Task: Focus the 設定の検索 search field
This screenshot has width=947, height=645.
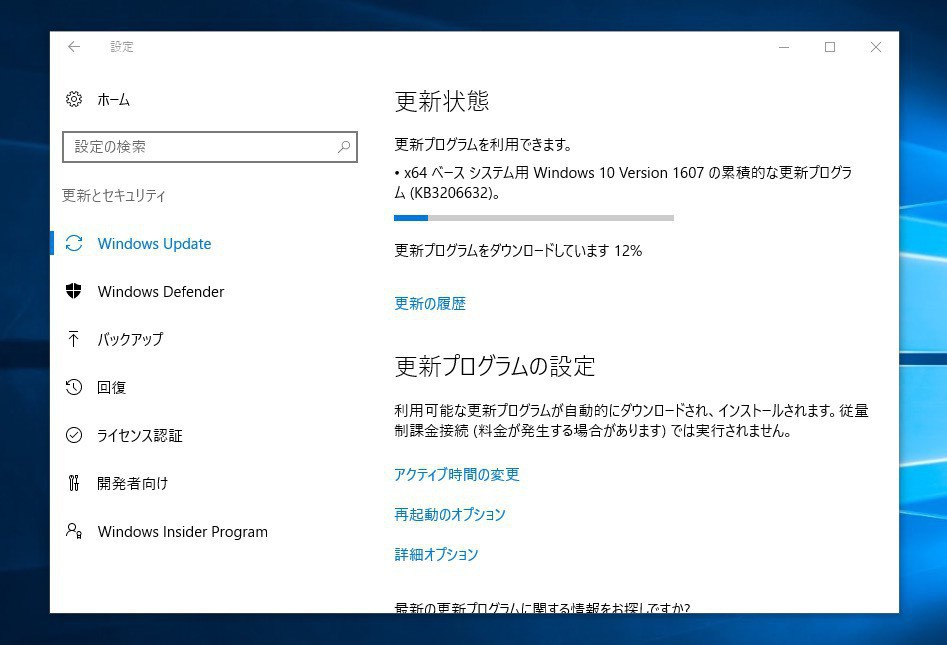Action: point(210,147)
